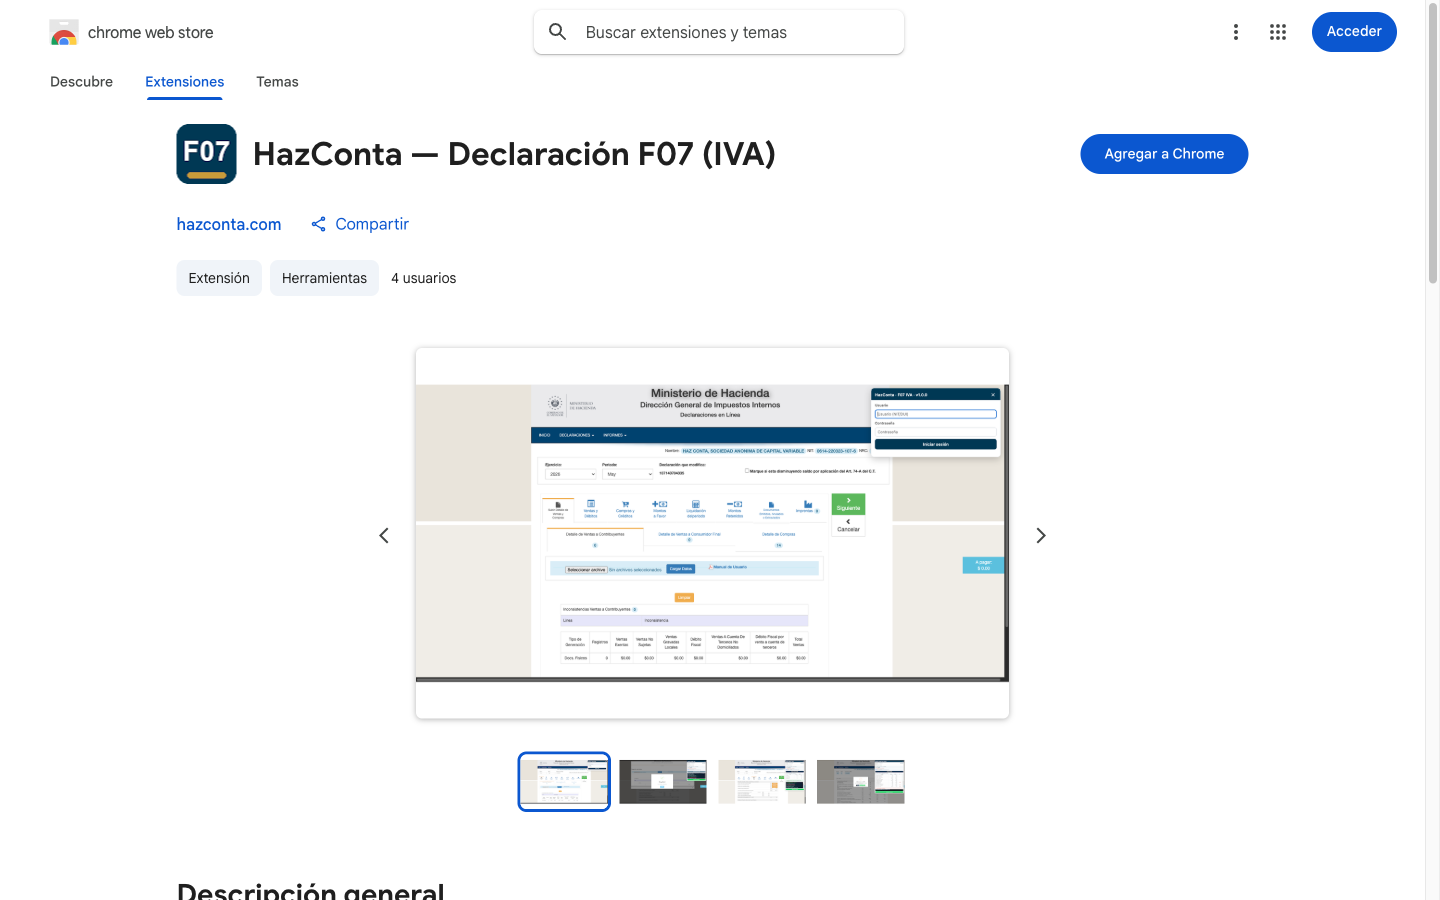Select the second screenshot thumbnail
1440x900 pixels.
tap(663, 782)
